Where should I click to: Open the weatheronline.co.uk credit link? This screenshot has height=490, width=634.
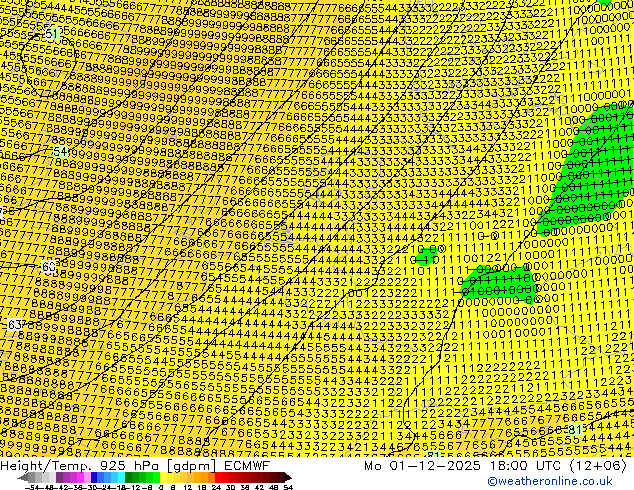click(550, 481)
